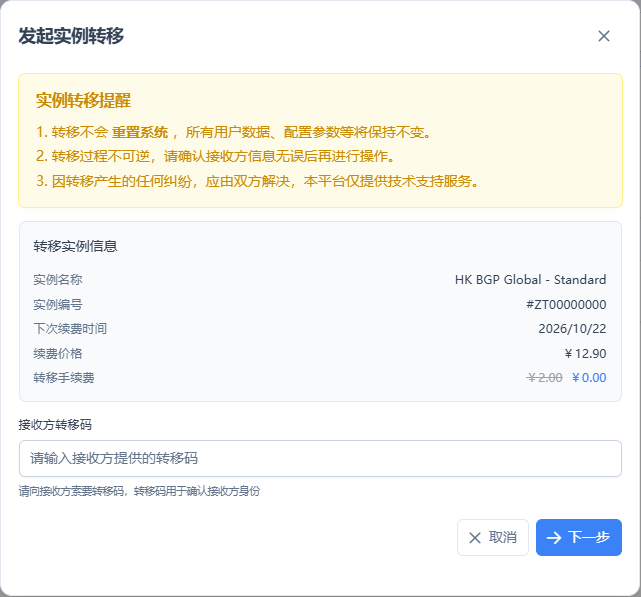Image resolution: width=641 pixels, height=597 pixels.
Task: Click the crossed-out ¥2.00 transfer fee
Action: (544, 377)
